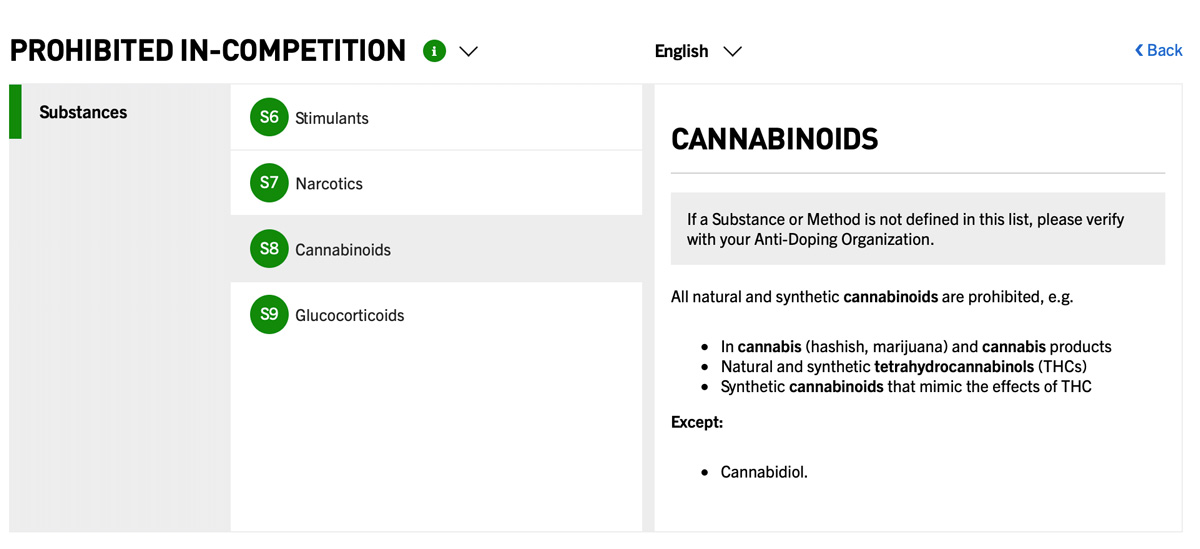Image resolution: width=1200 pixels, height=549 pixels.
Task: Go Back using the Back link
Action: pyautogui.click(x=1164, y=50)
